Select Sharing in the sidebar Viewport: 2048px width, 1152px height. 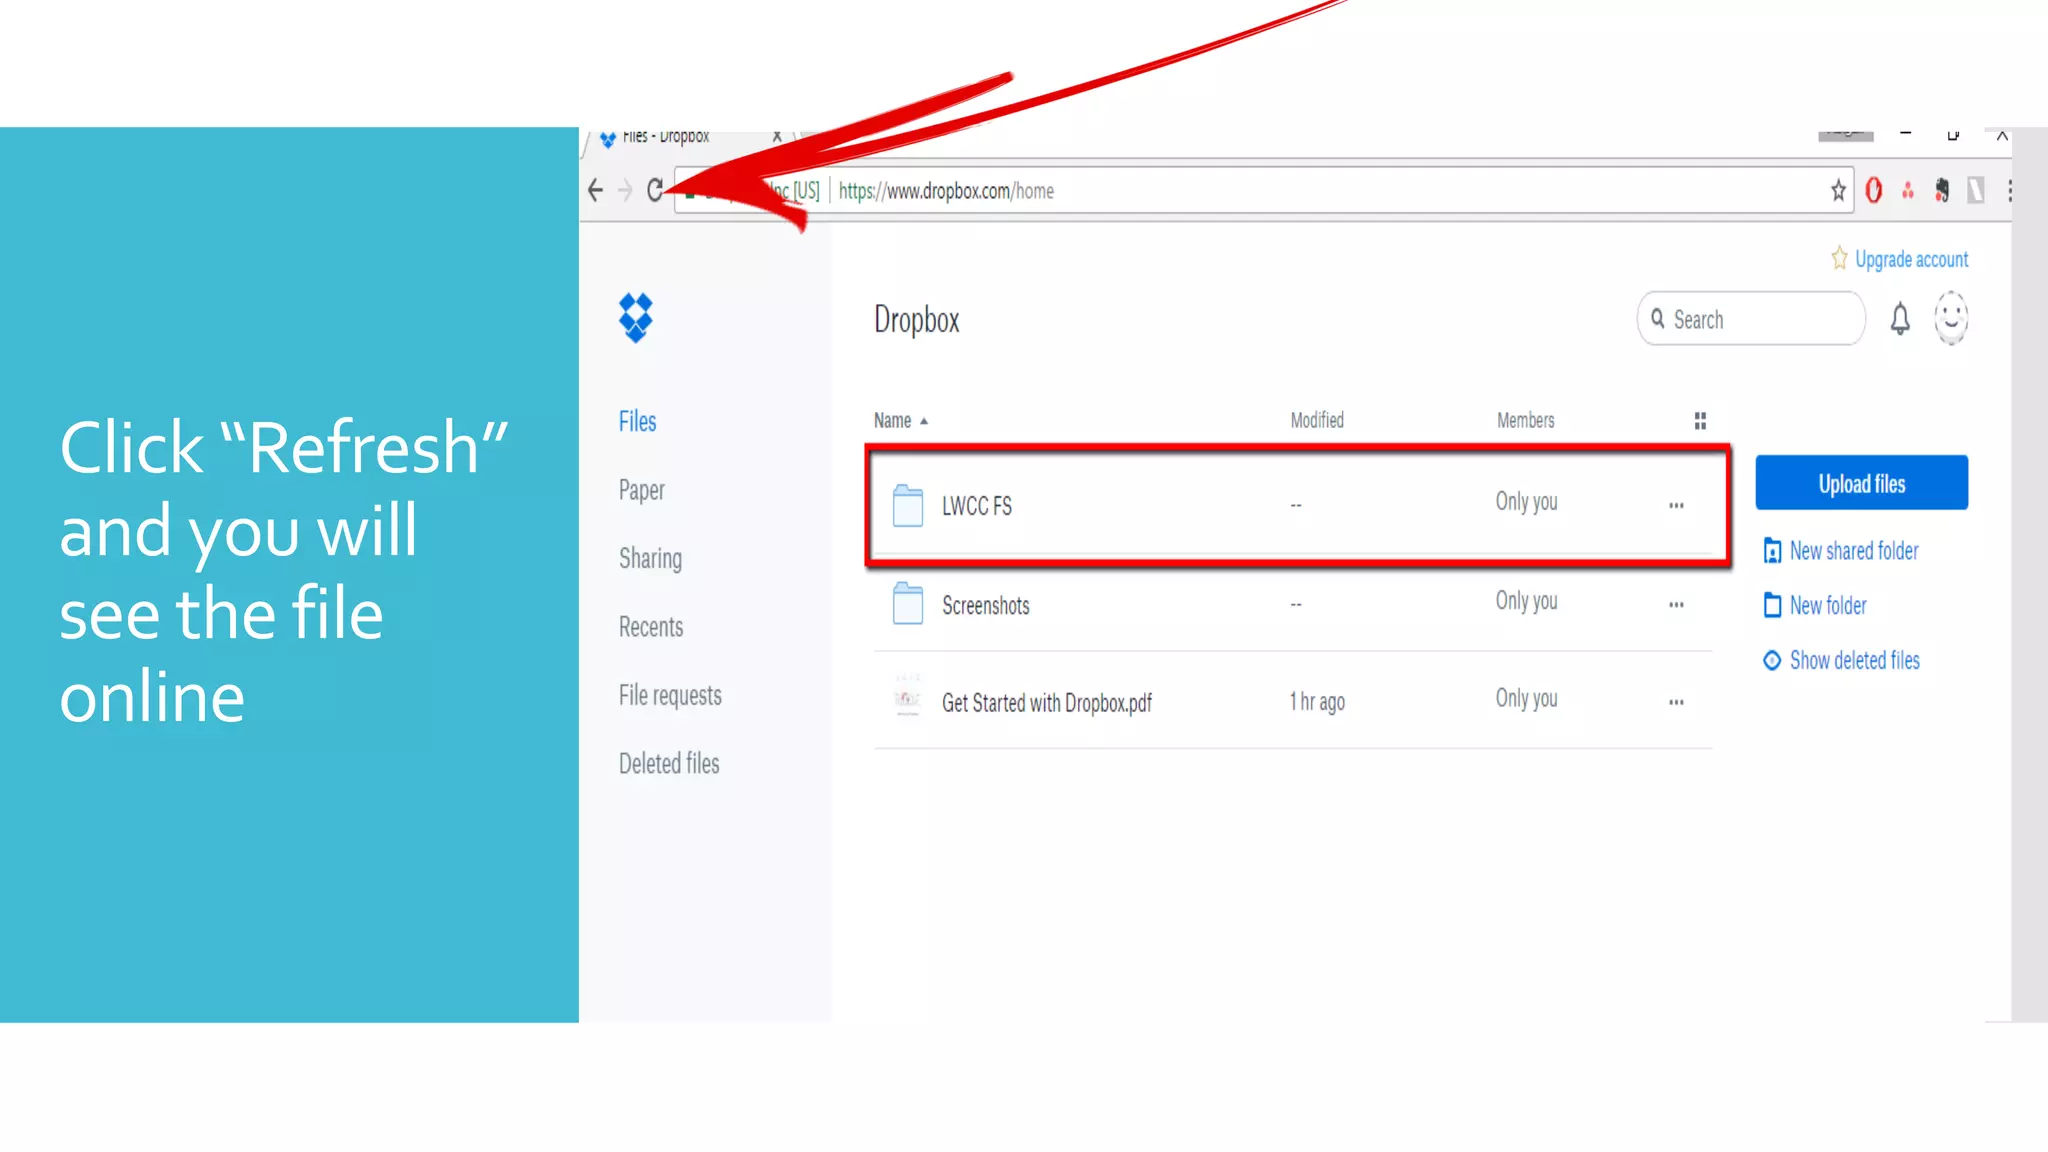tap(651, 559)
